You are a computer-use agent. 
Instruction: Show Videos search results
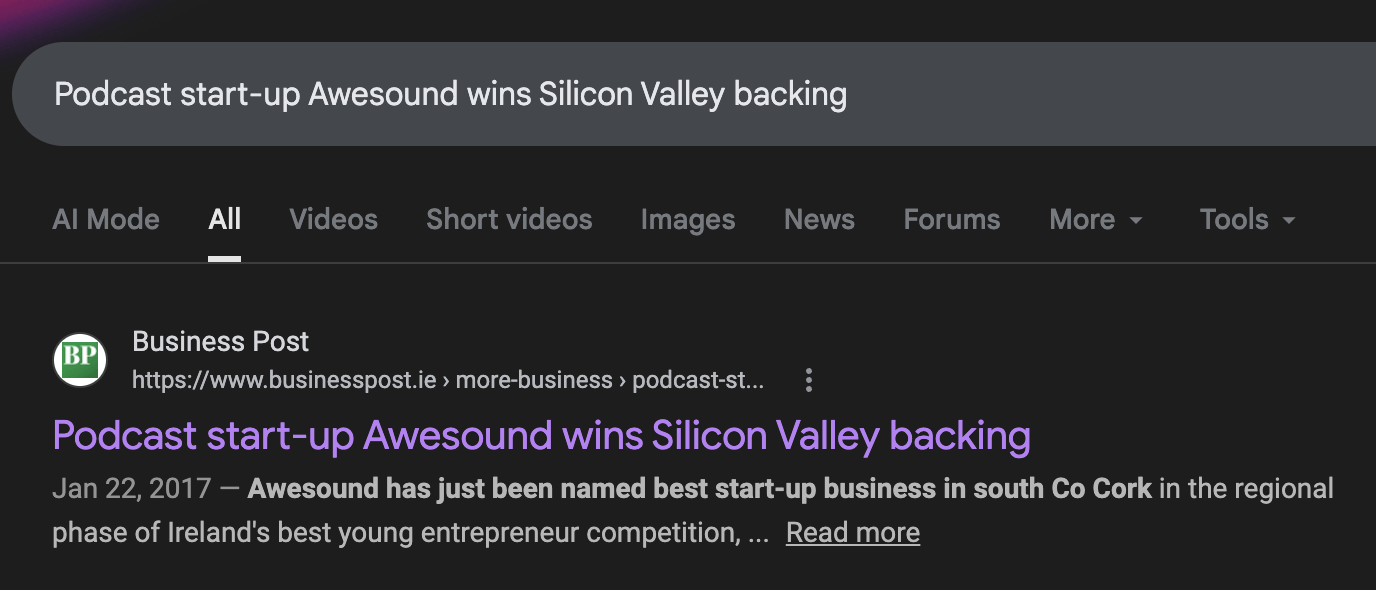pyautogui.click(x=334, y=220)
